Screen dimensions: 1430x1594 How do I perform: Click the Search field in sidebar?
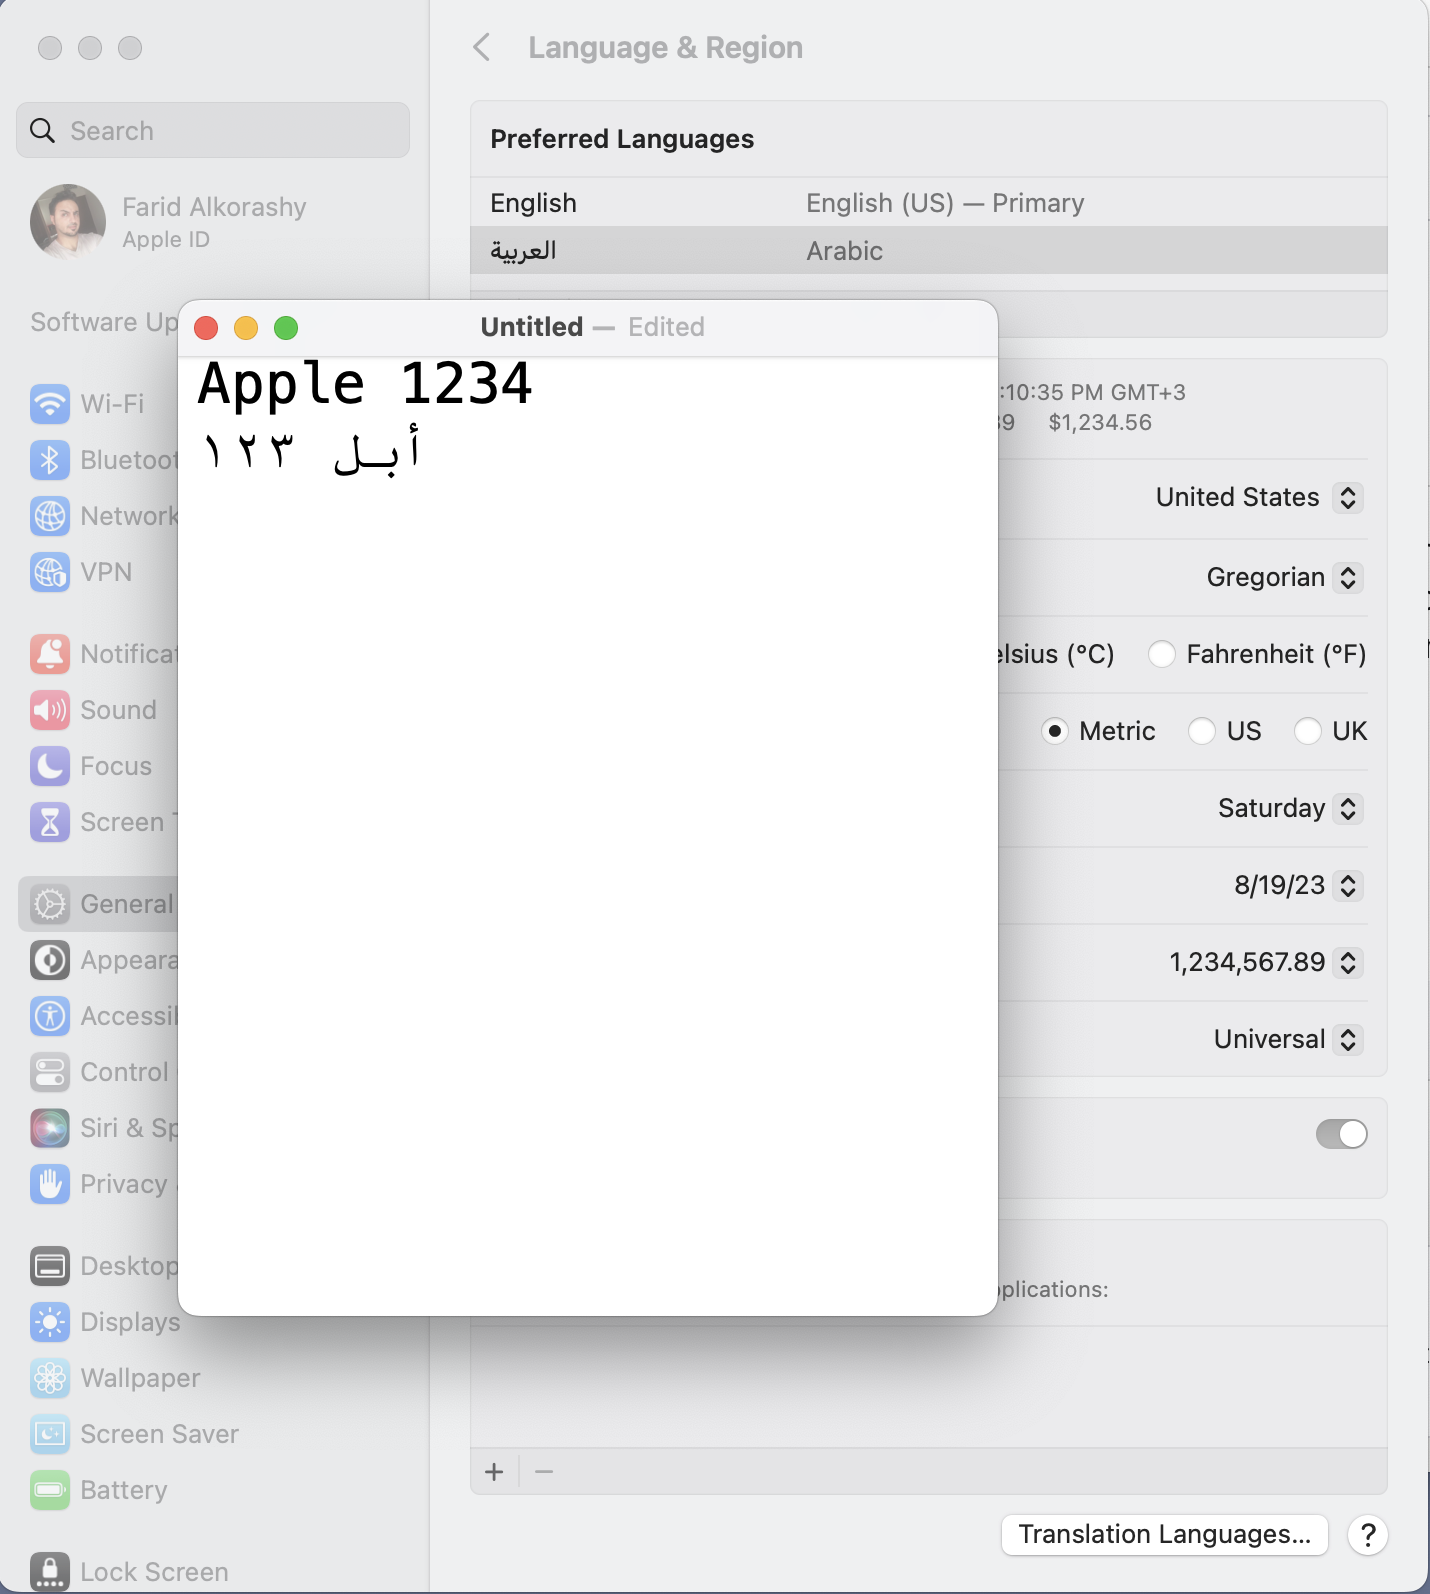(213, 130)
